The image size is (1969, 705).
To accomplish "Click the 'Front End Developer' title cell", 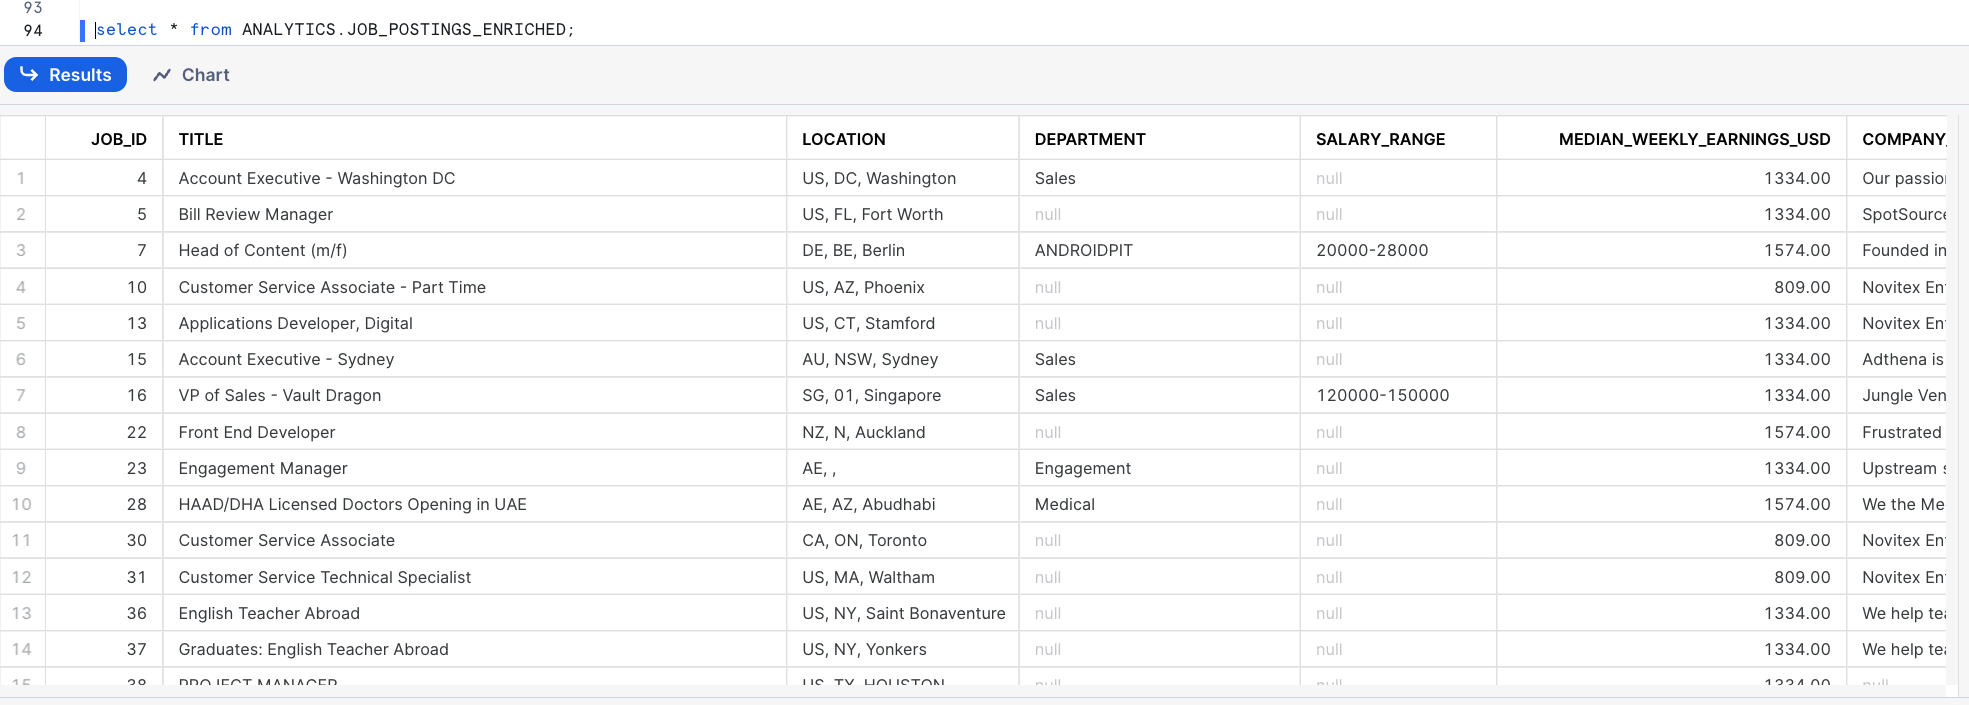I will pos(257,432).
